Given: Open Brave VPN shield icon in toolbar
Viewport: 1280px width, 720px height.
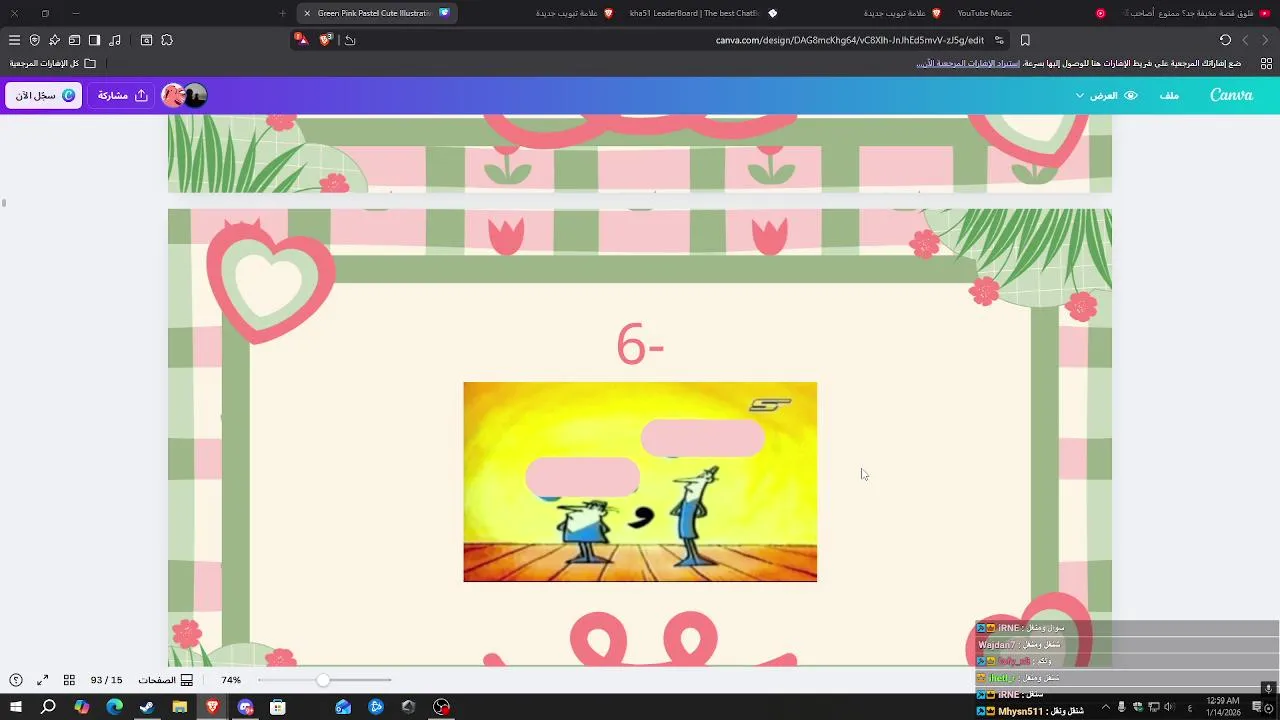Looking at the screenshot, I should point(35,40).
